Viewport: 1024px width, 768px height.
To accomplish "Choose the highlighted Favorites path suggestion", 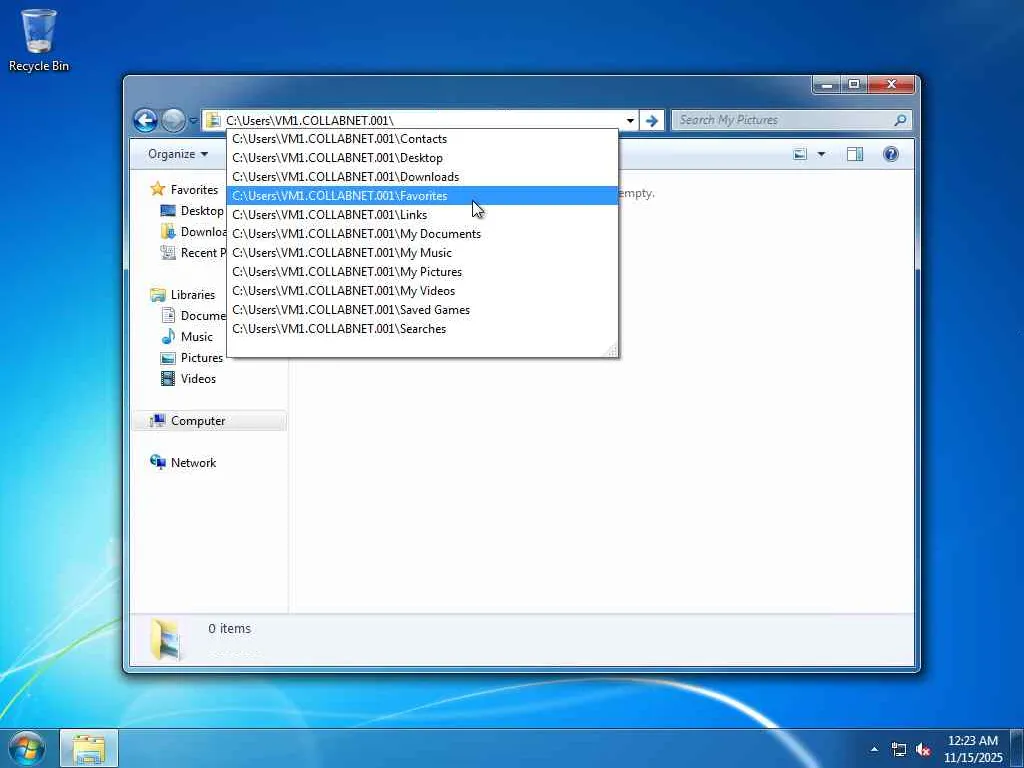I will tap(422, 196).
